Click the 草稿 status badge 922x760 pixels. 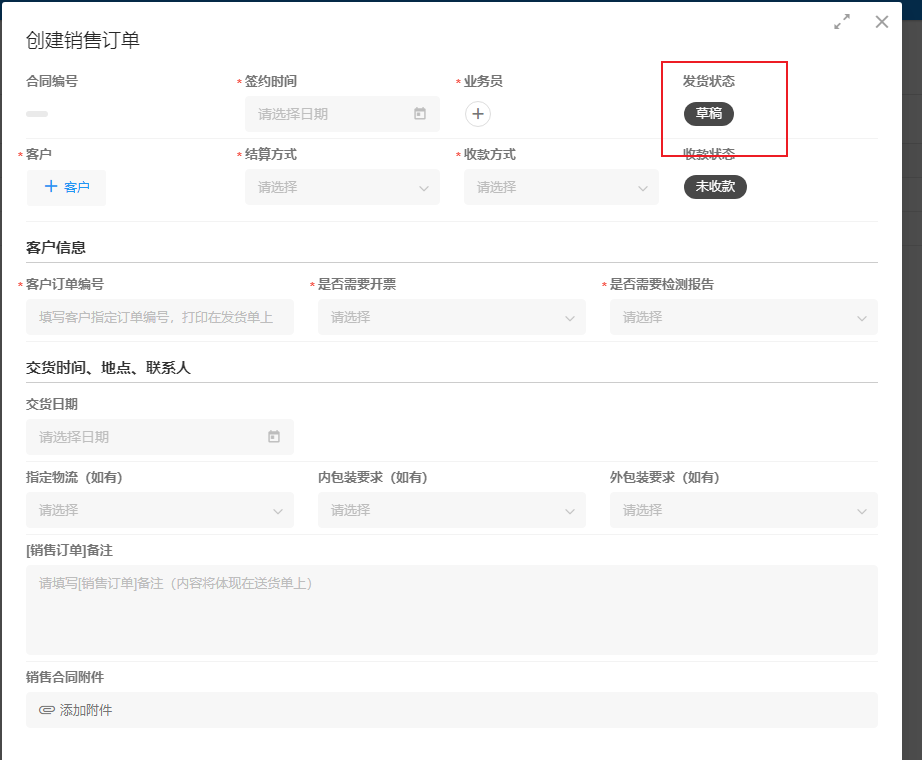(708, 114)
